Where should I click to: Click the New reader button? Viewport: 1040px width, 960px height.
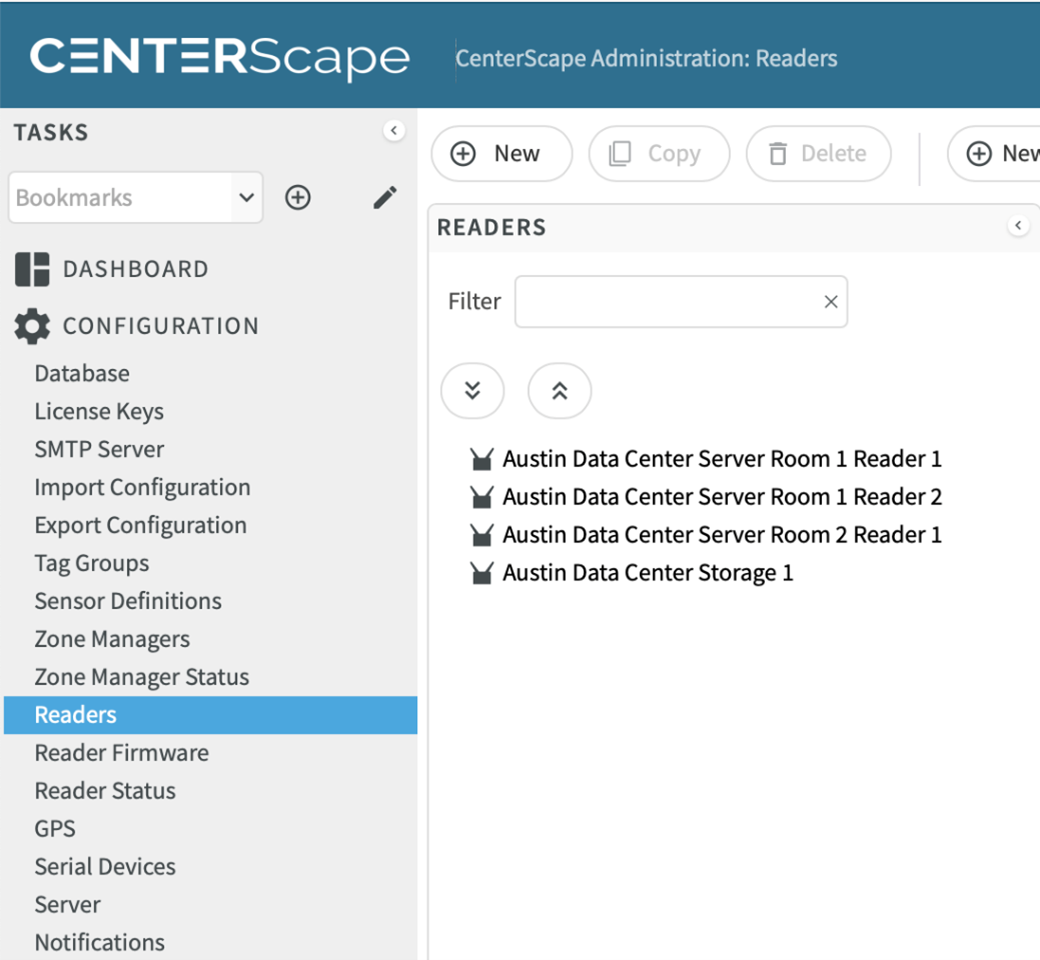501,154
